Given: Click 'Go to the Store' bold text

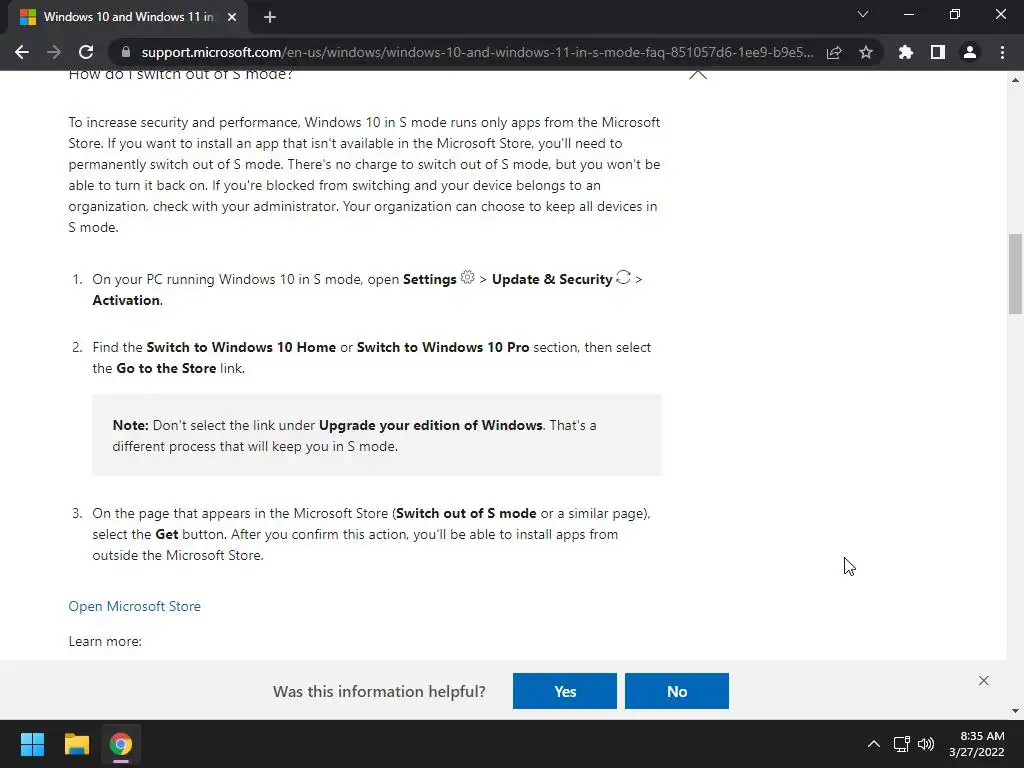Looking at the screenshot, I should [166, 368].
